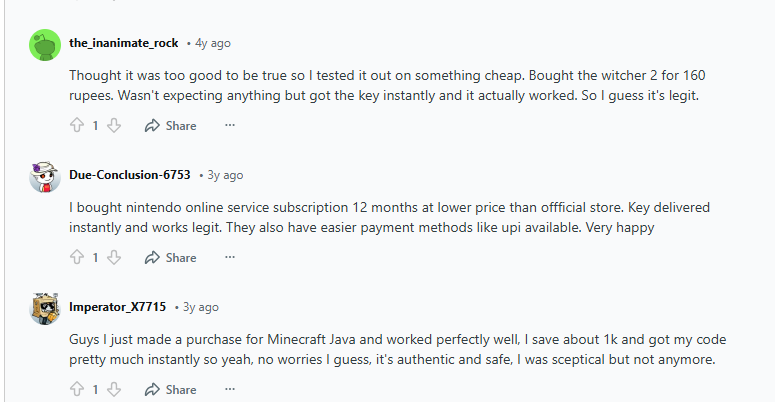The image size is (775, 402).
Task: Share the_inanimate_rock's witcher 2 comment
Action: (x=170, y=126)
